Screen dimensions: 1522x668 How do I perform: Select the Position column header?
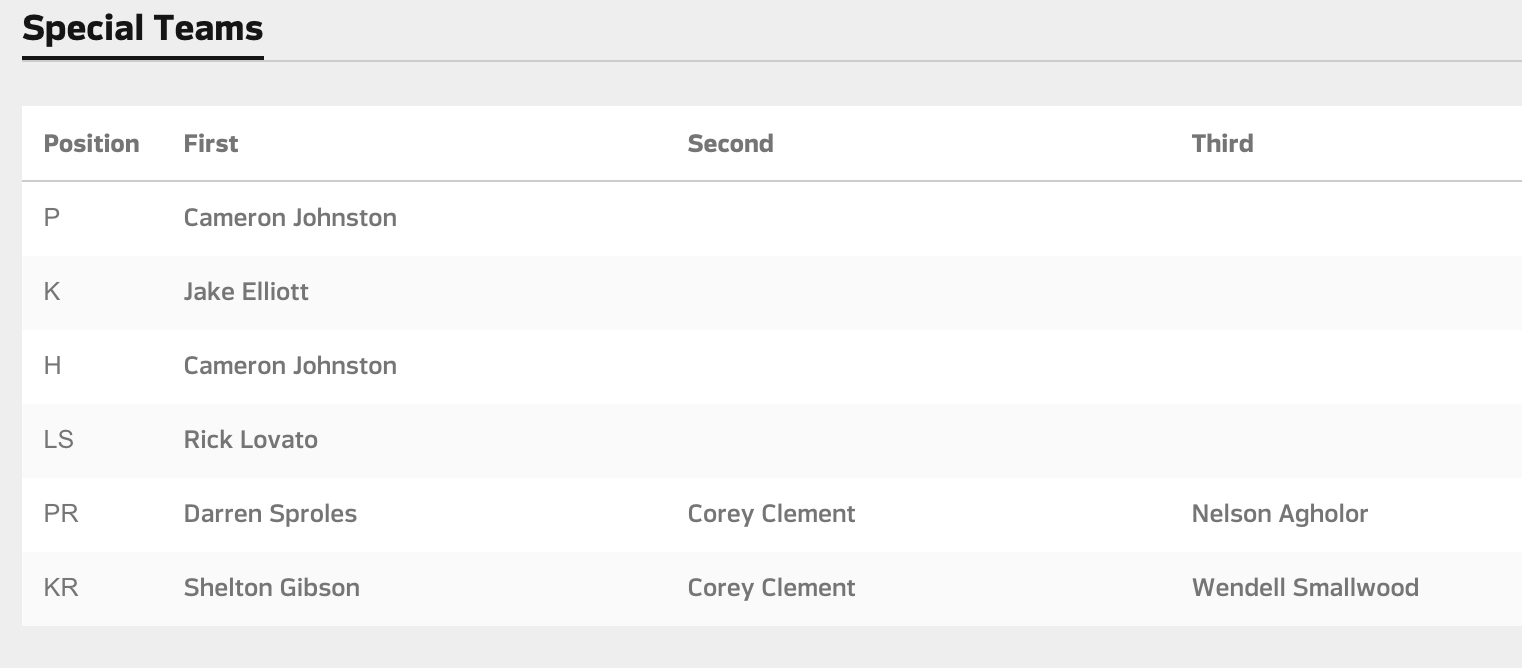tap(91, 144)
